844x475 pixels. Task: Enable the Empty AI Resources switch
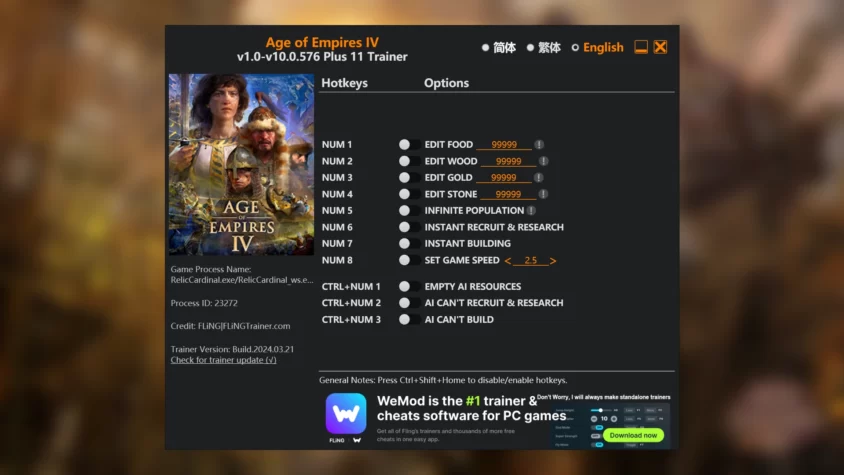click(409, 287)
